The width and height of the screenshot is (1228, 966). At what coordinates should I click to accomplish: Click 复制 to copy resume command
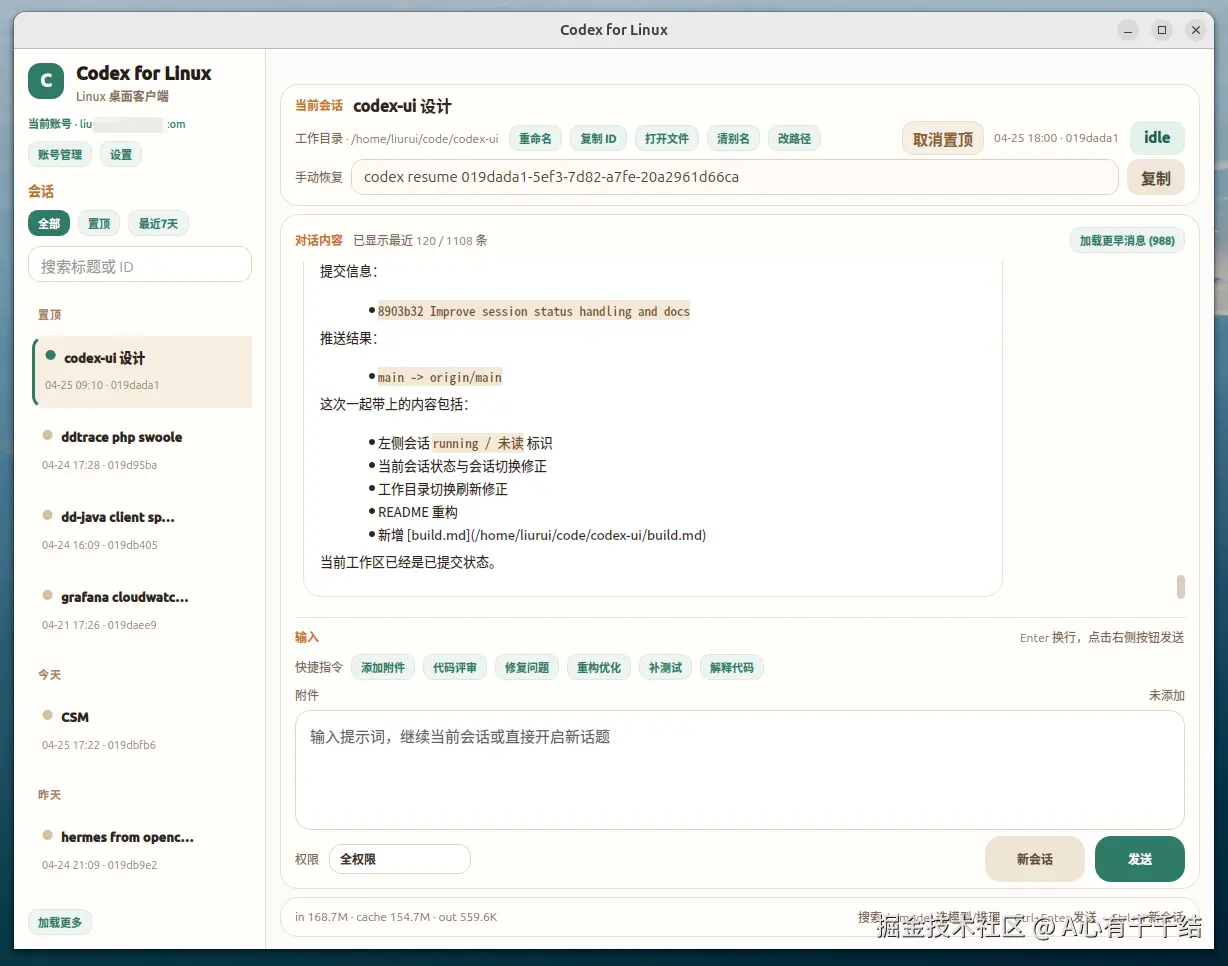click(x=1156, y=178)
